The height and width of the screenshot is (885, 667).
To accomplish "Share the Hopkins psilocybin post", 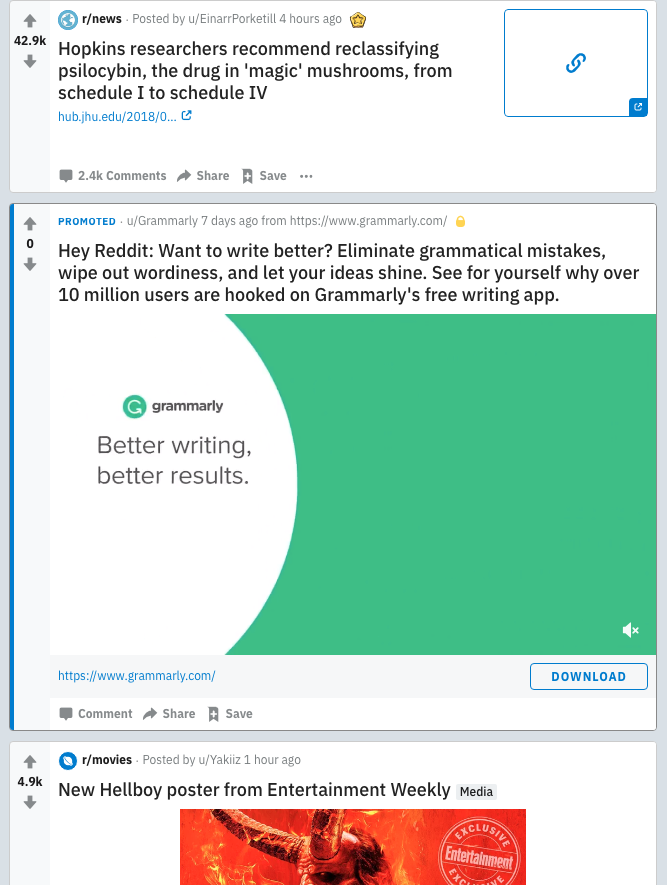I will (x=203, y=176).
